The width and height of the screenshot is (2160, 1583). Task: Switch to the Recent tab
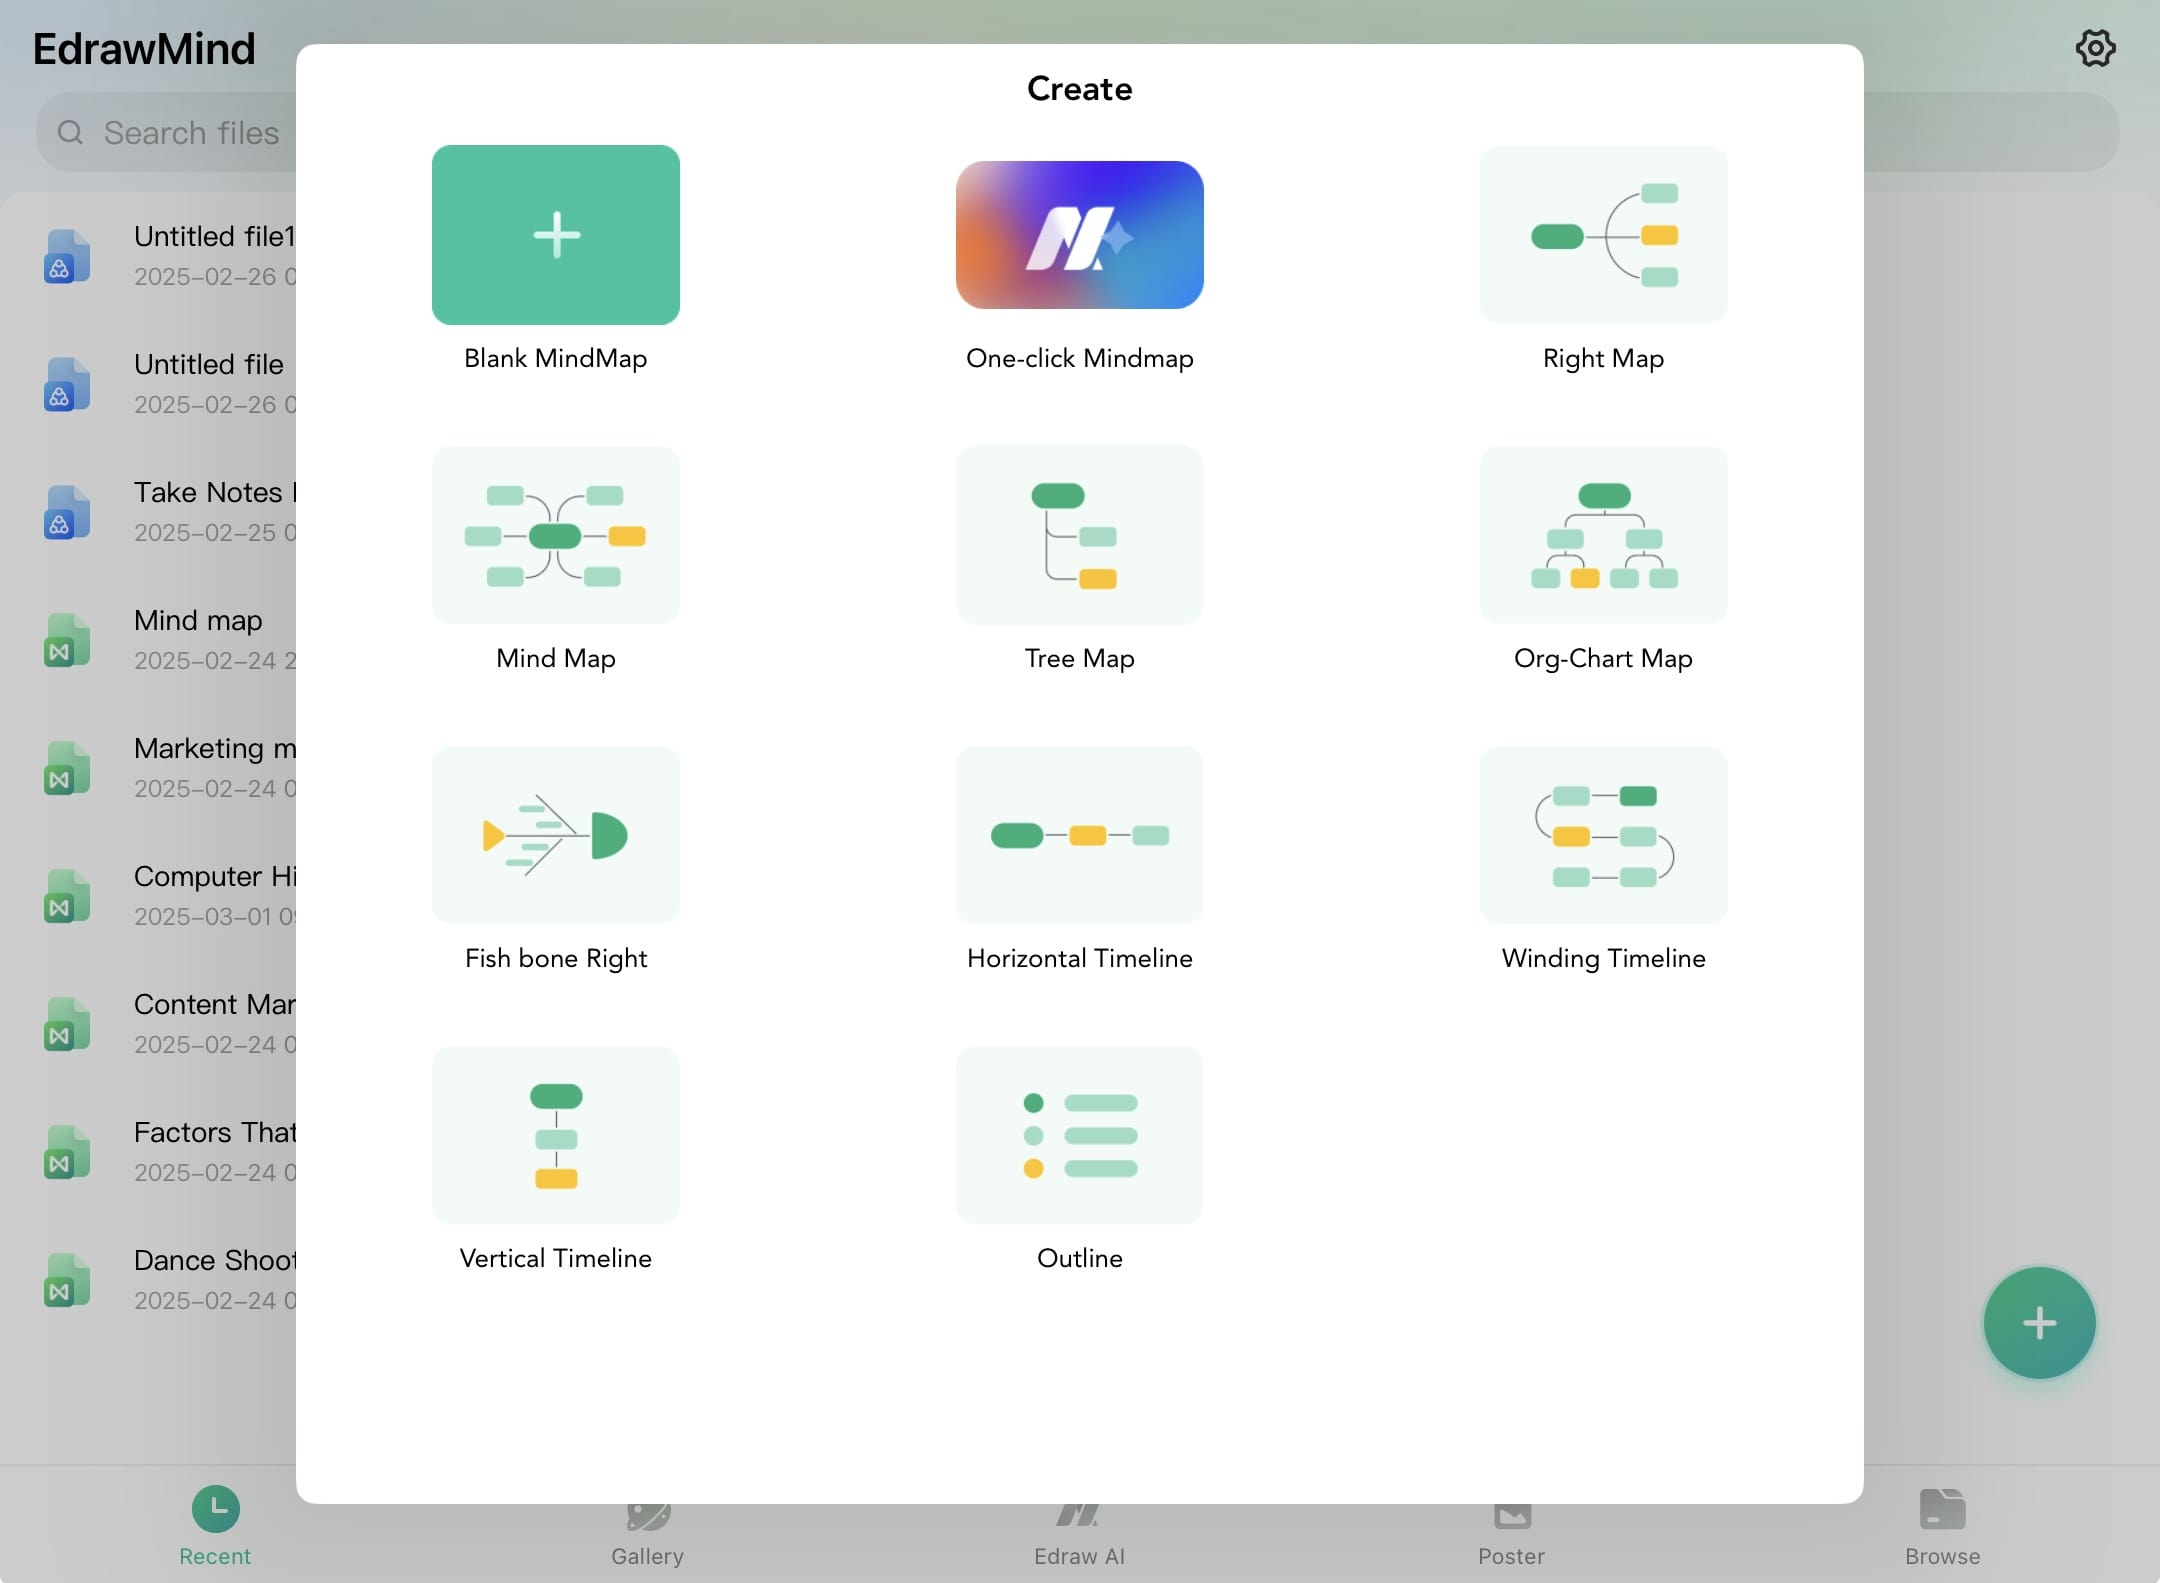tap(215, 1525)
